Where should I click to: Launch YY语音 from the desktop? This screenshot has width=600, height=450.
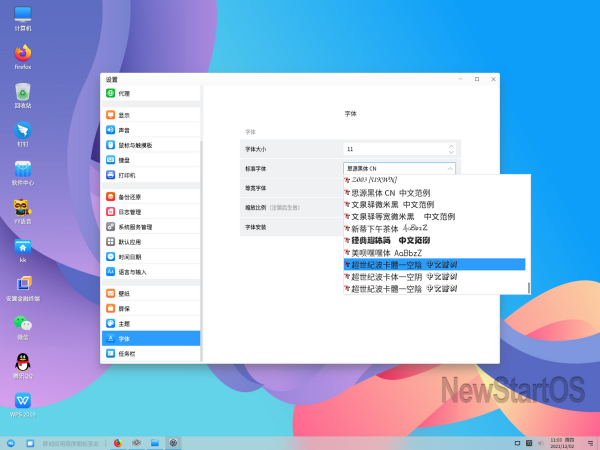(x=23, y=208)
